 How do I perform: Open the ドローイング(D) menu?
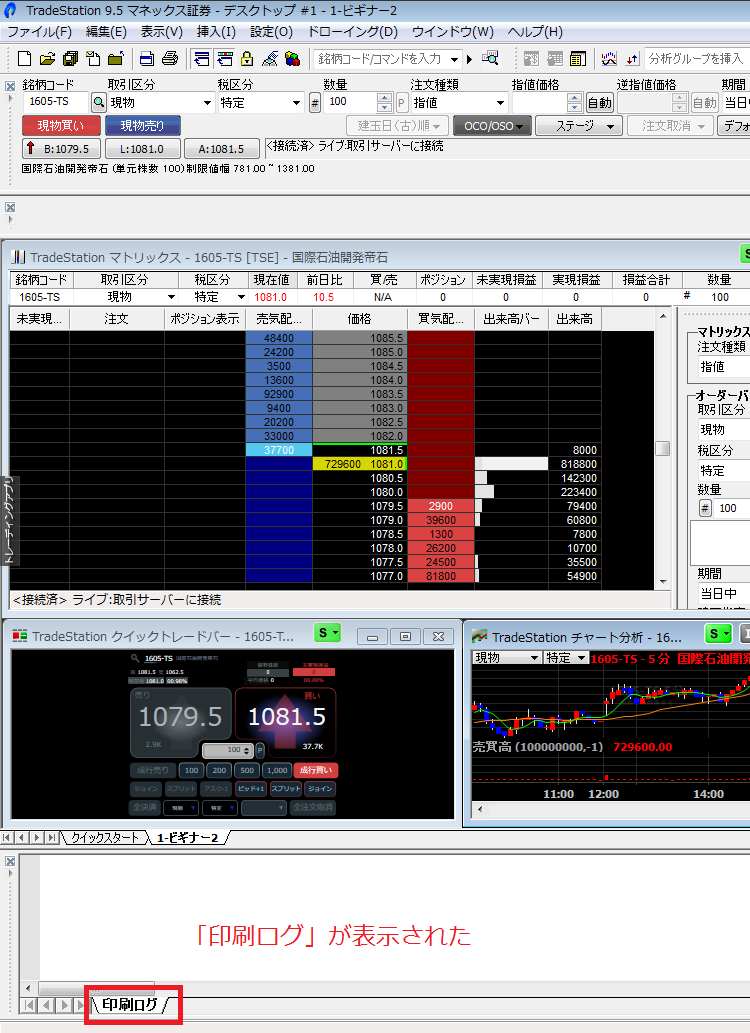coord(353,32)
